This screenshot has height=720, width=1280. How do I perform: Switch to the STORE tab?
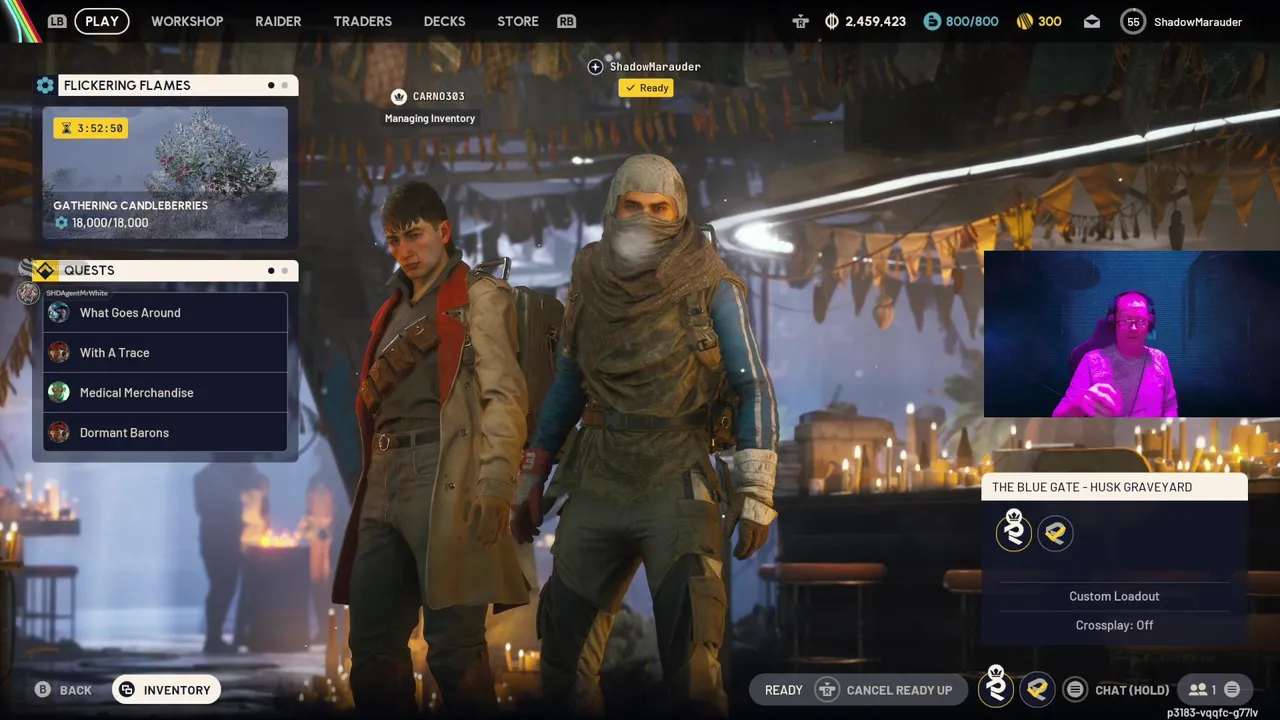click(x=518, y=21)
